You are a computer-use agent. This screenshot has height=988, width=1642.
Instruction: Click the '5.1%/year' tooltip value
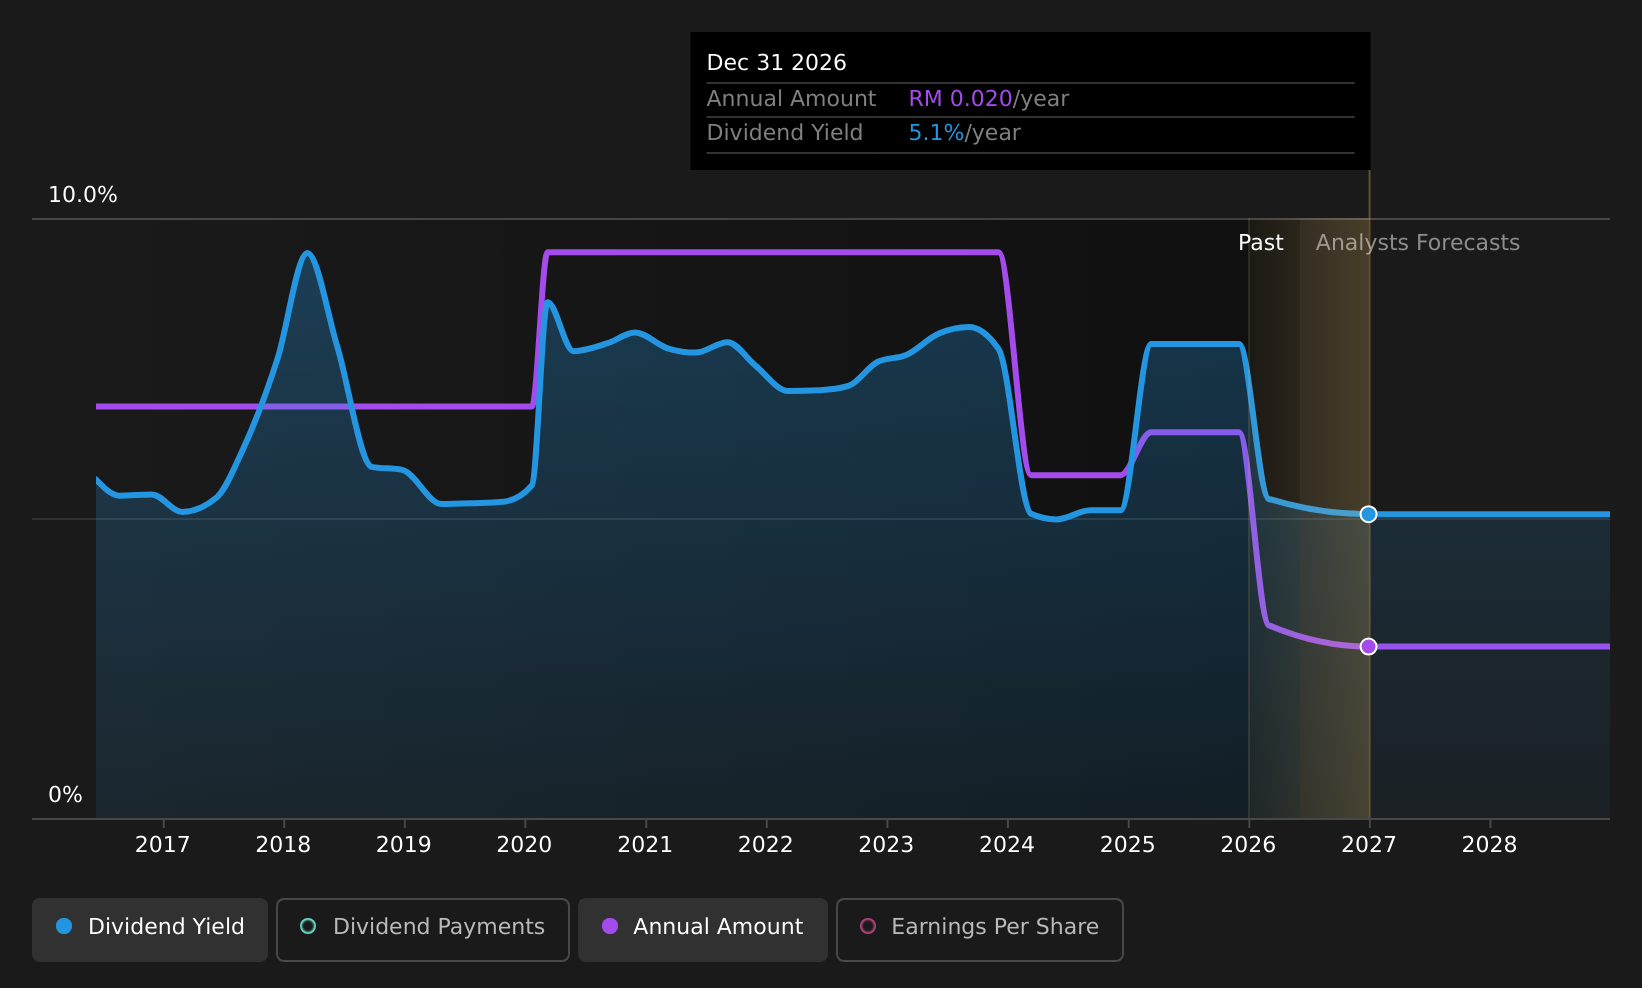[x=965, y=133]
